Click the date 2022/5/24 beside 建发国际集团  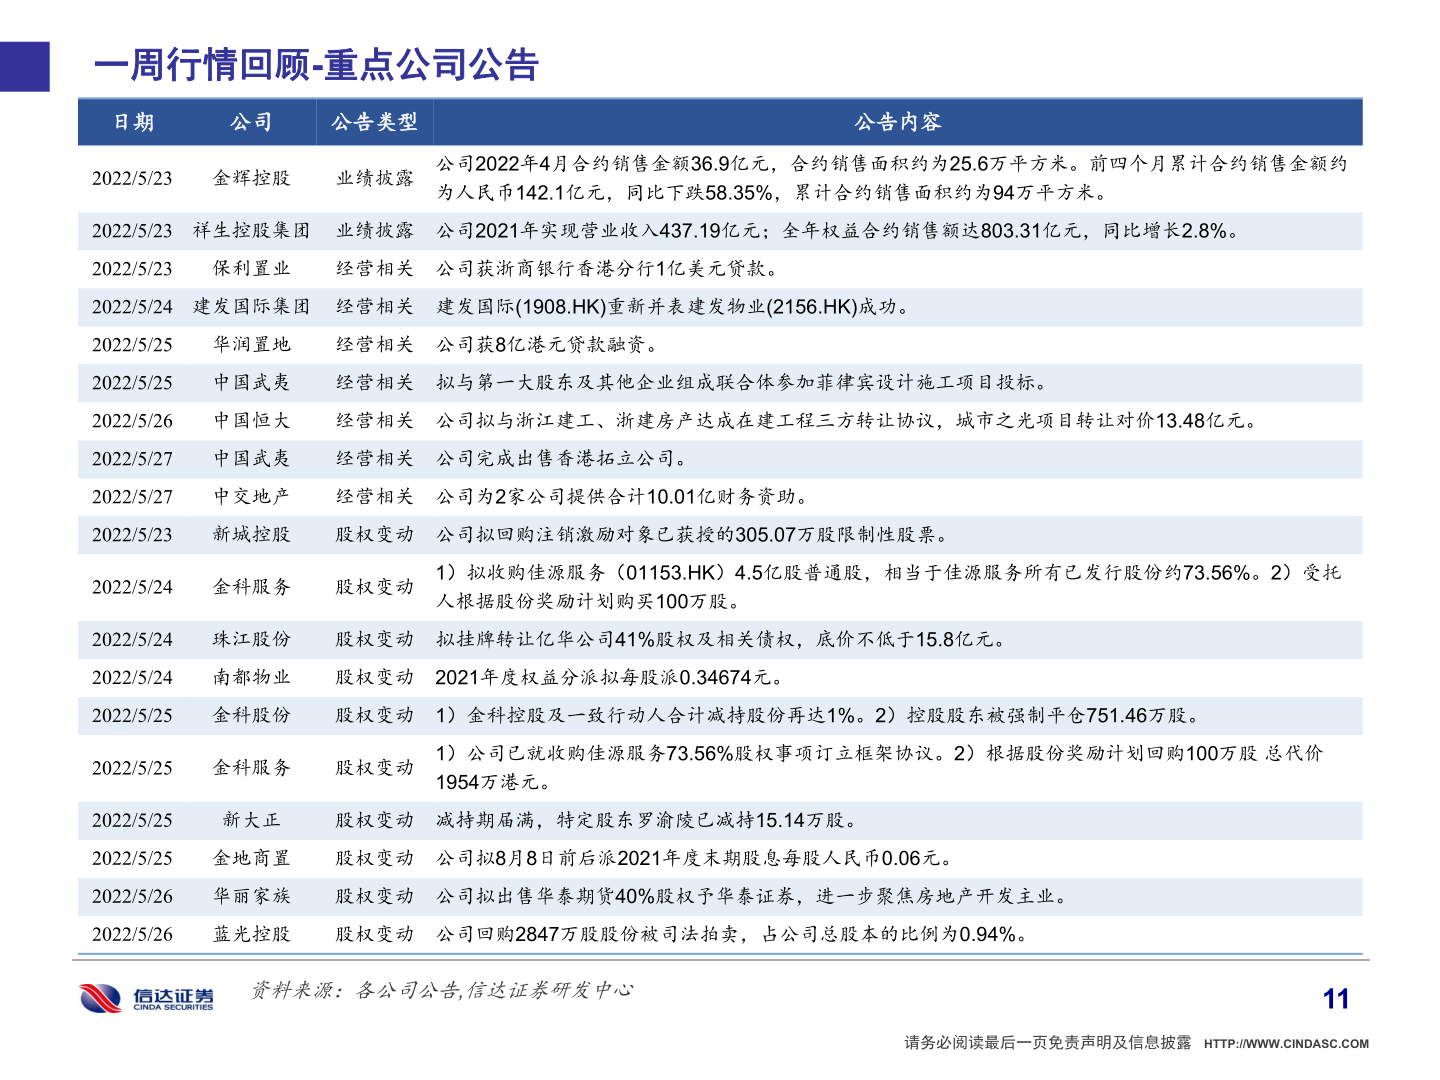tap(132, 308)
